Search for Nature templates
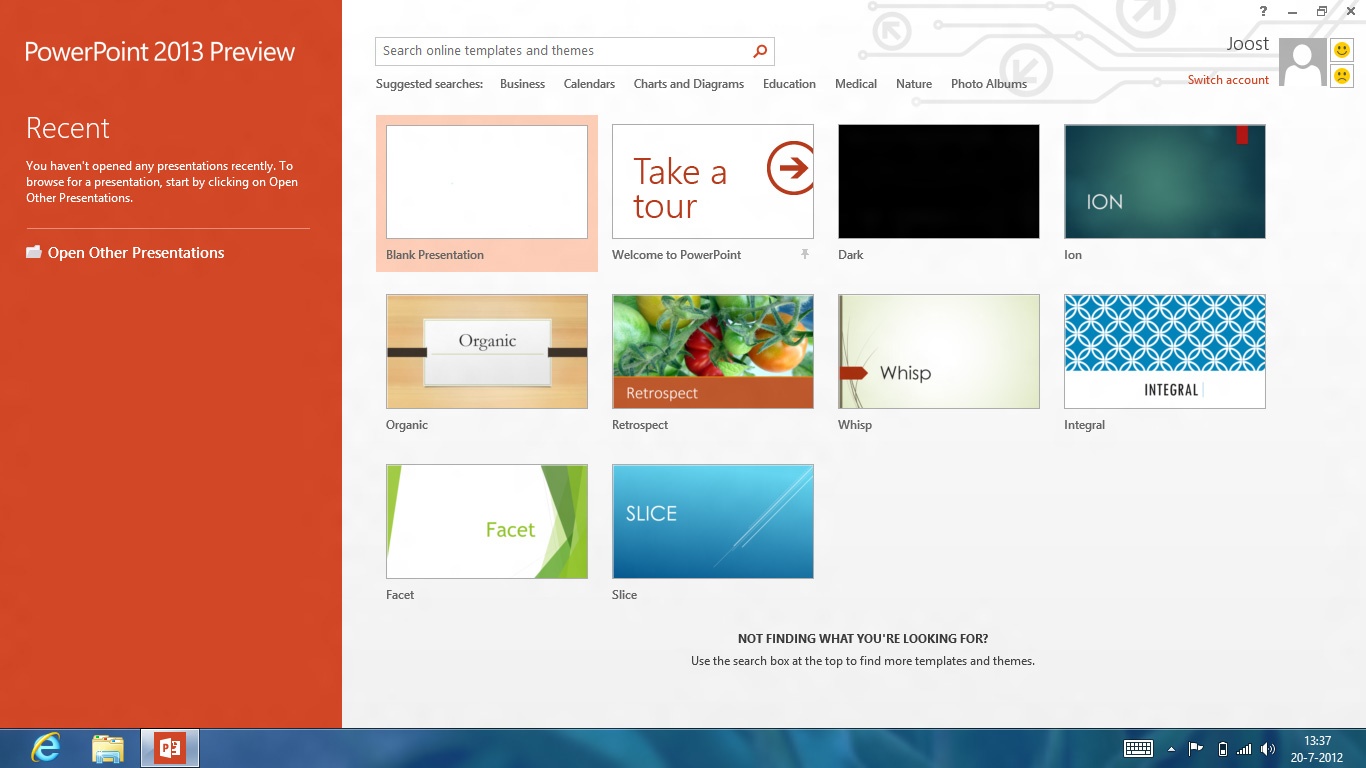The width and height of the screenshot is (1366, 768). [914, 84]
